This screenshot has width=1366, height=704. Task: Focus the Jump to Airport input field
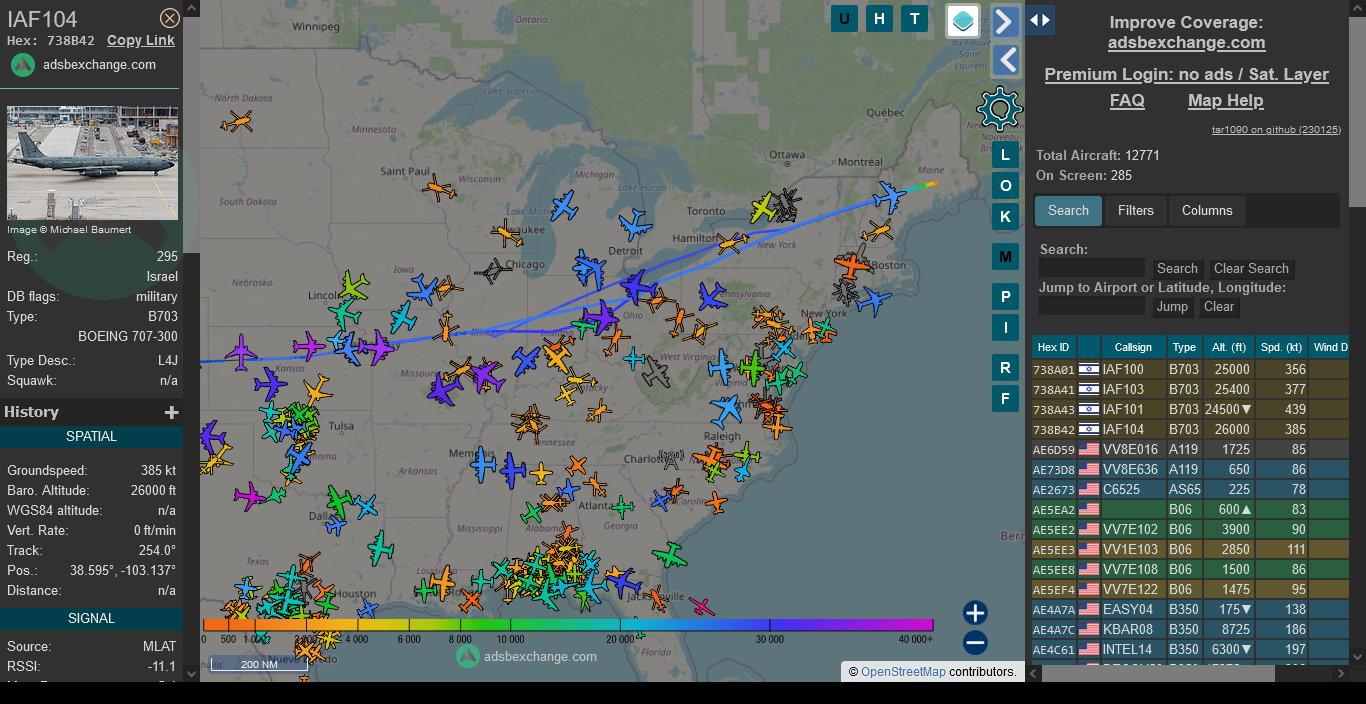coord(1092,306)
